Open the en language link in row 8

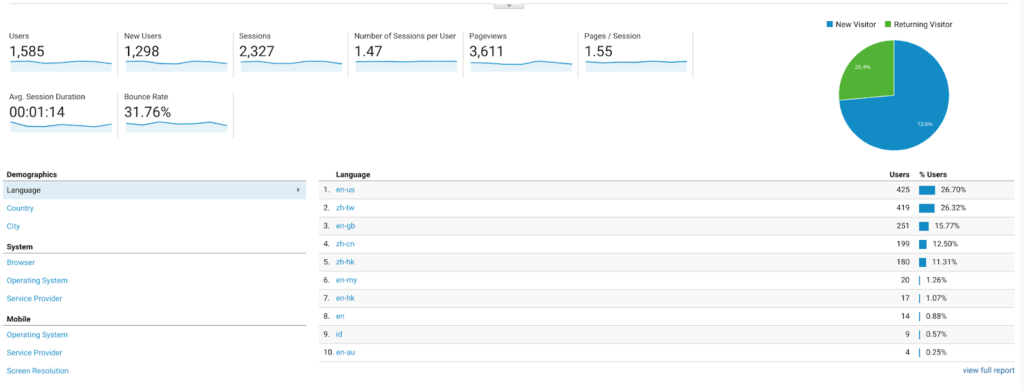click(x=340, y=316)
